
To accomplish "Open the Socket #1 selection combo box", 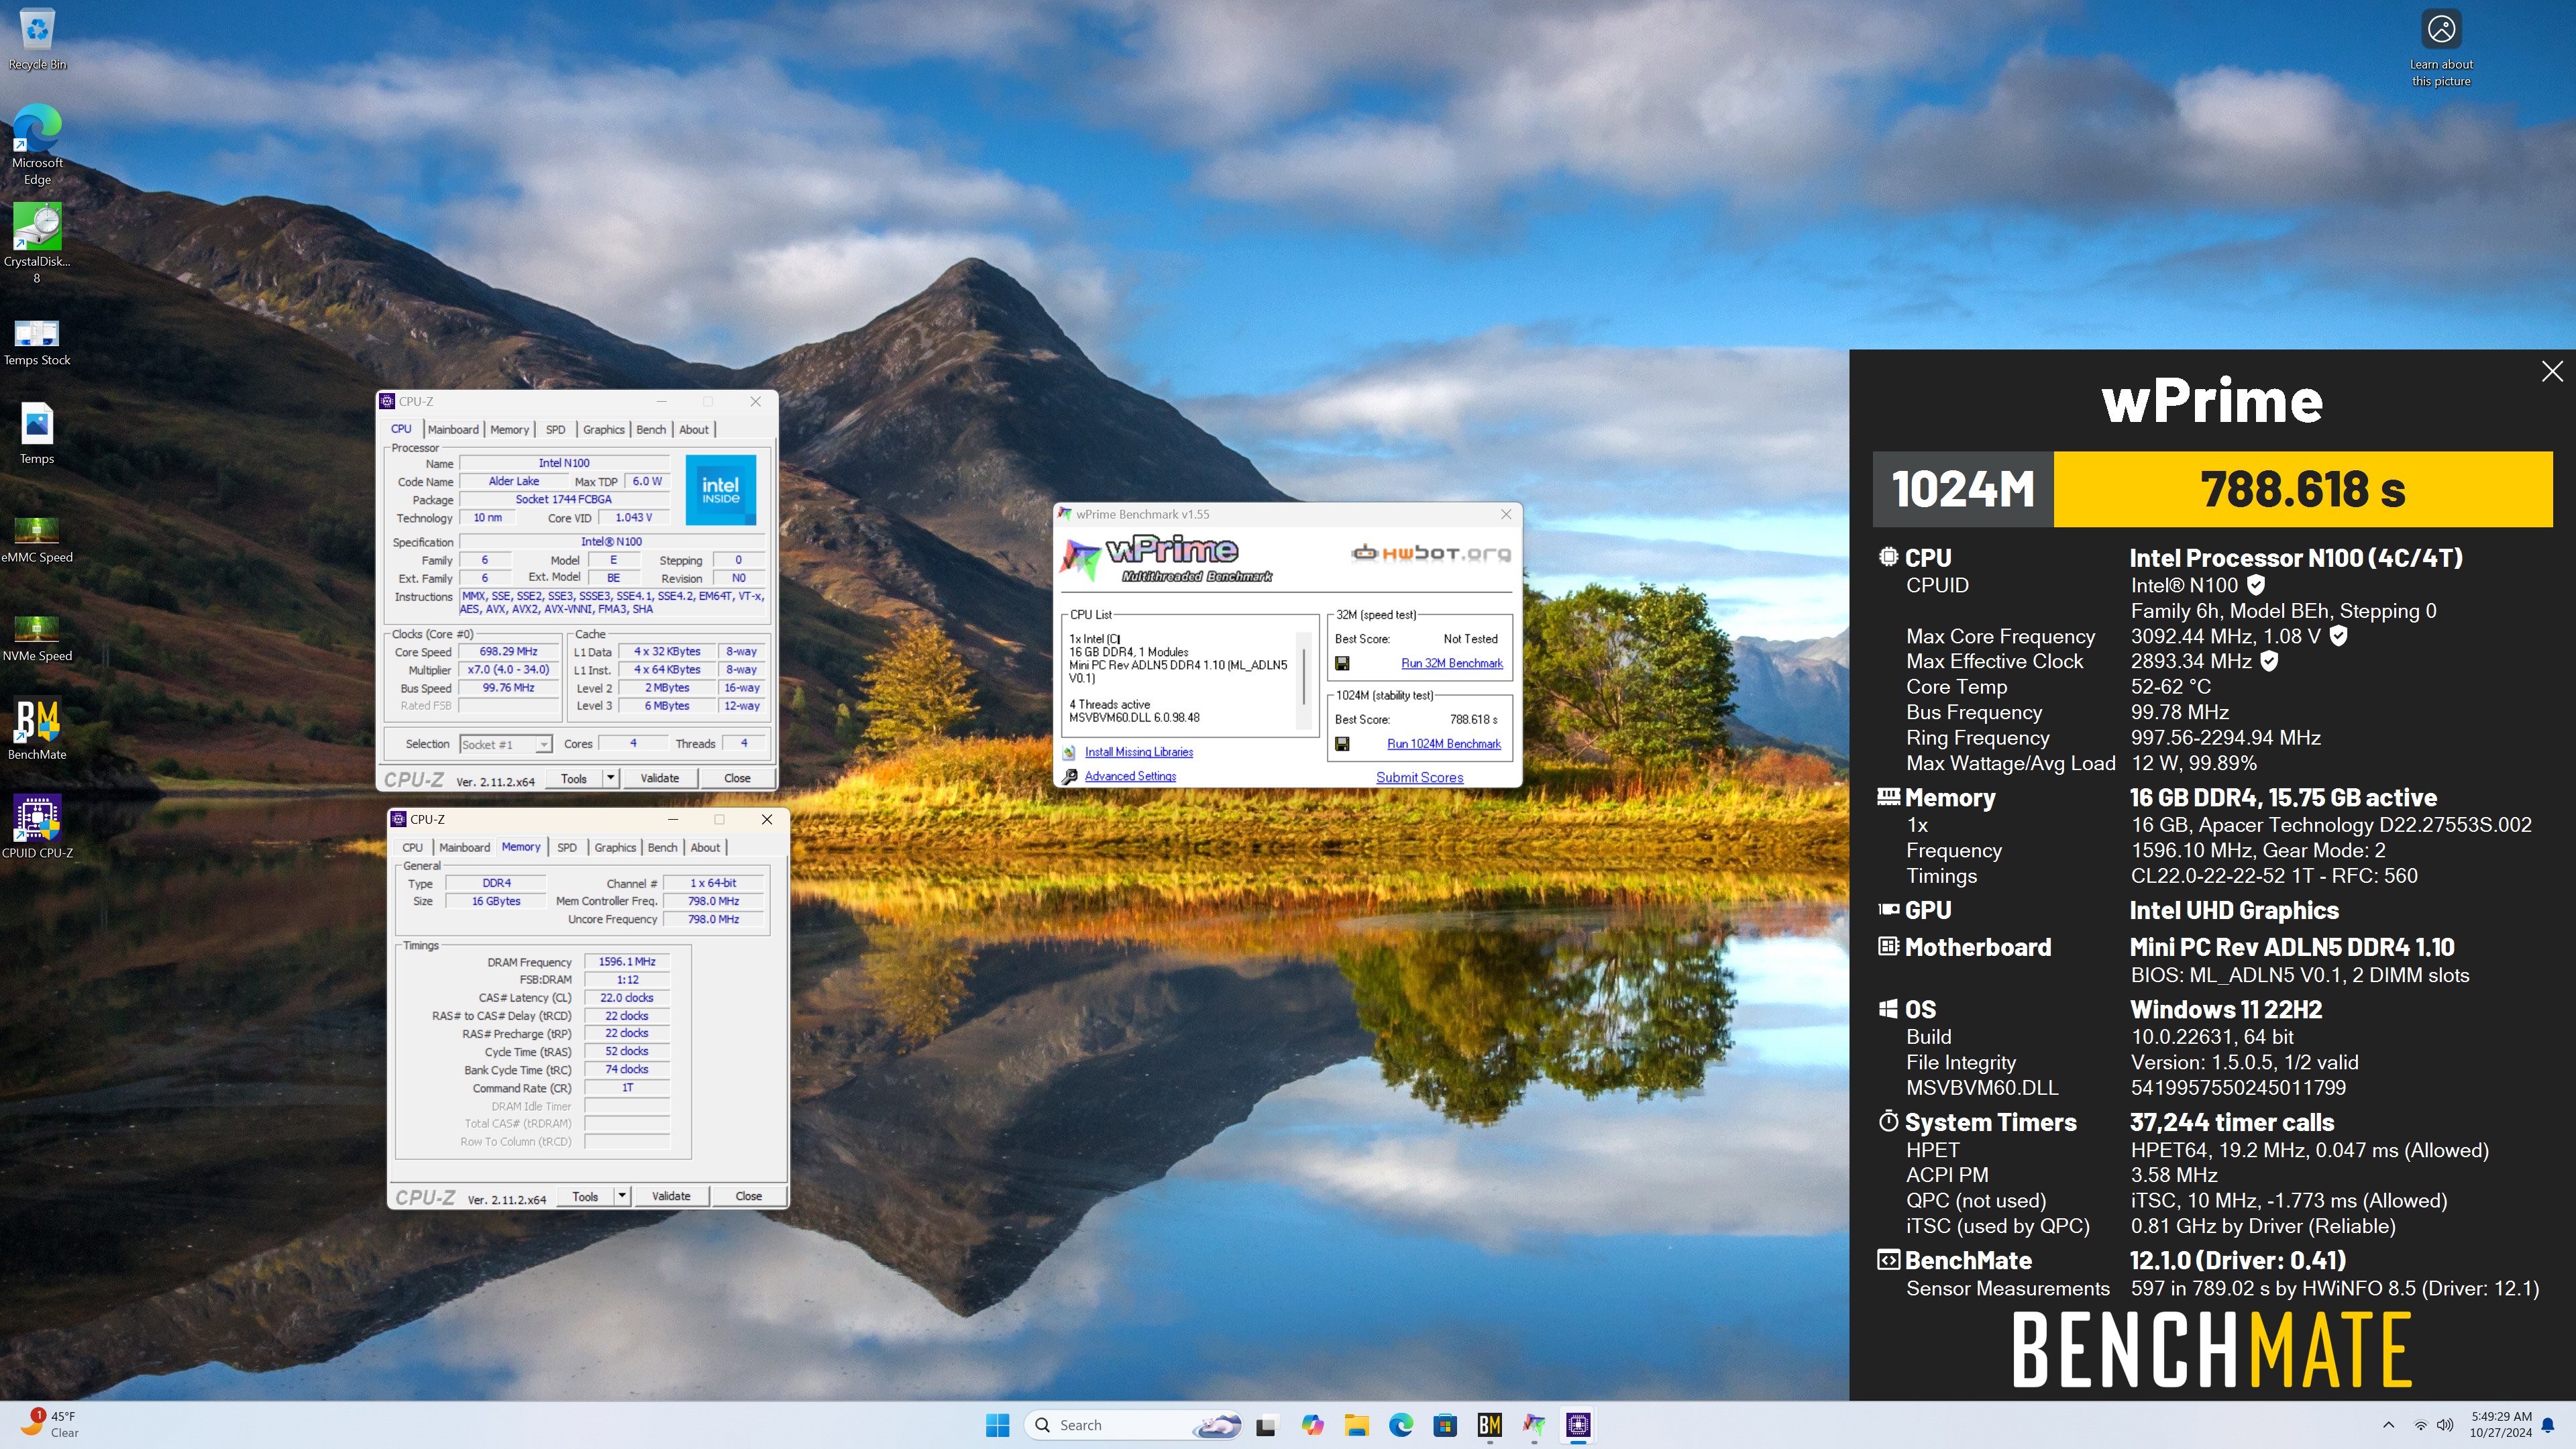I will pos(505,744).
